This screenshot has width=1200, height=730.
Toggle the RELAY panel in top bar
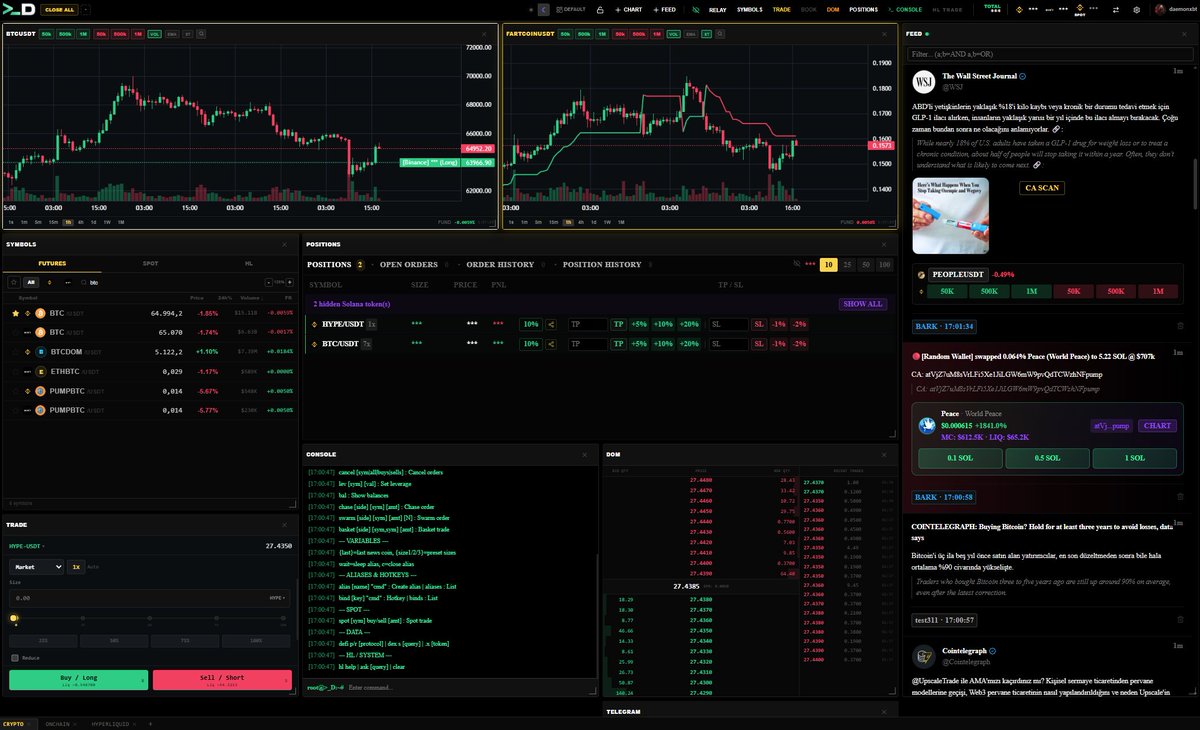click(717, 9)
